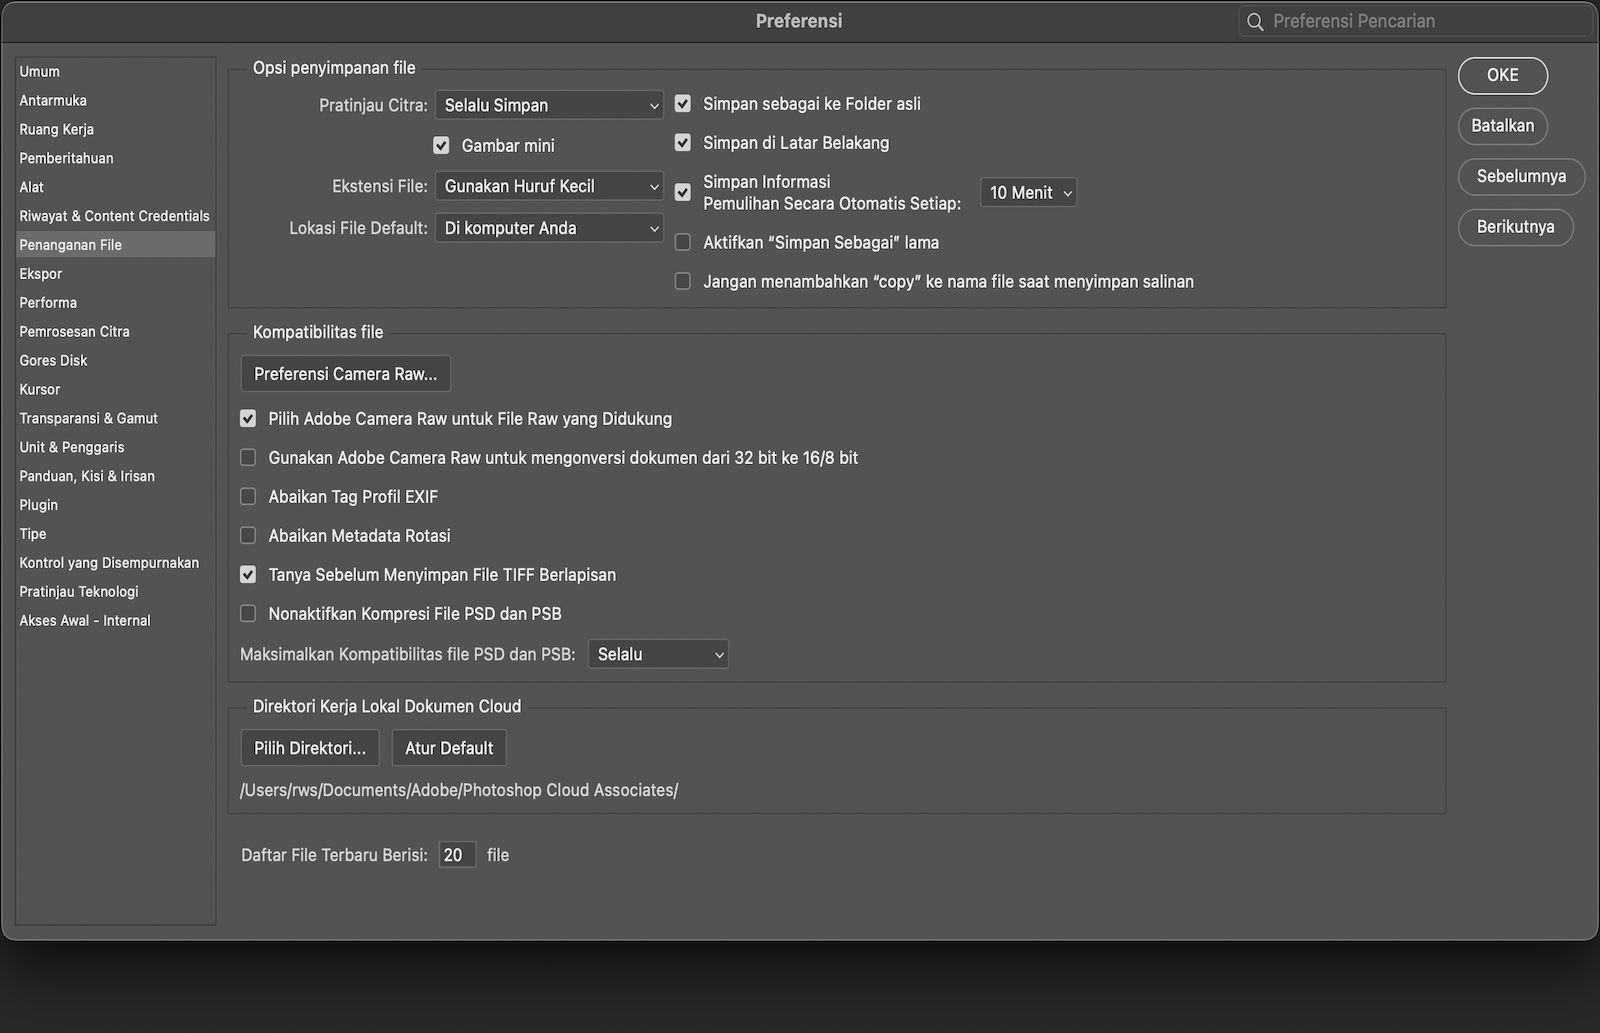Image resolution: width=1600 pixels, height=1033 pixels.
Task: Open the Maksimalkan Kompatibilitas Selalu dropdown
Action: [658, 653]
